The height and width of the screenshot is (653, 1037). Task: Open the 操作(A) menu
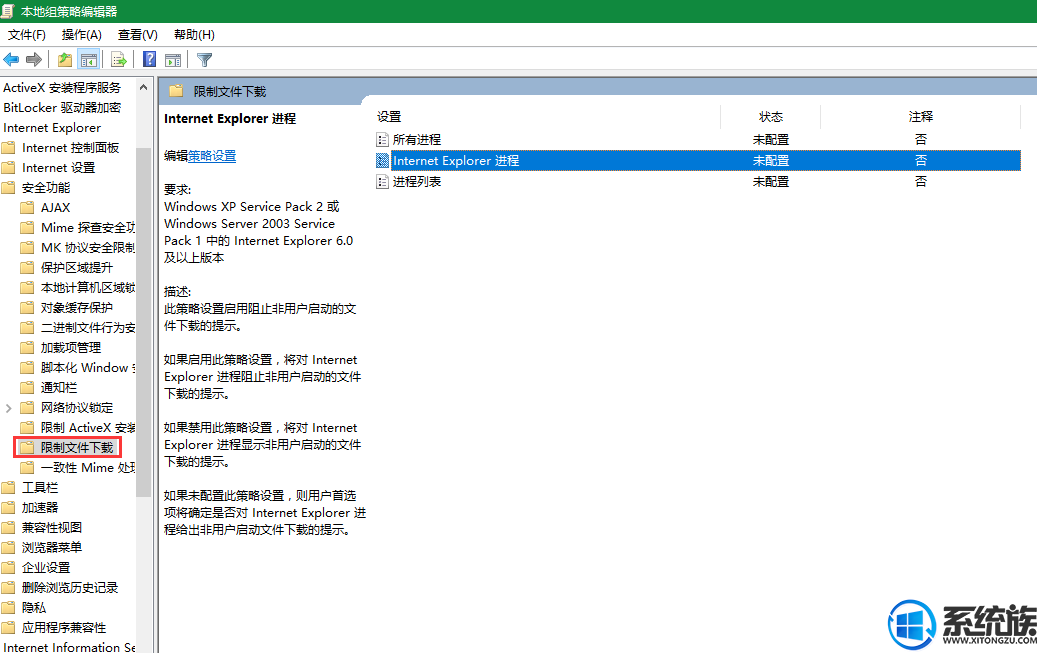tap(81, 34)
